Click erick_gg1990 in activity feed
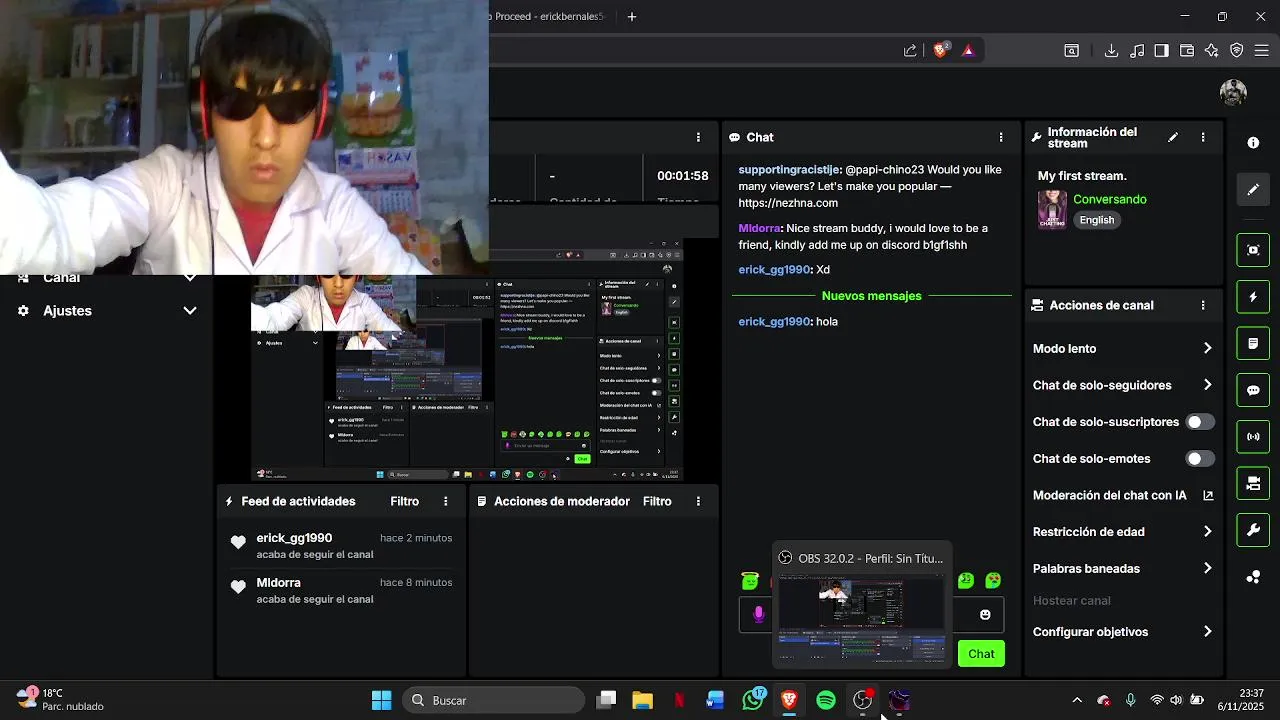 tap(294, 538)
